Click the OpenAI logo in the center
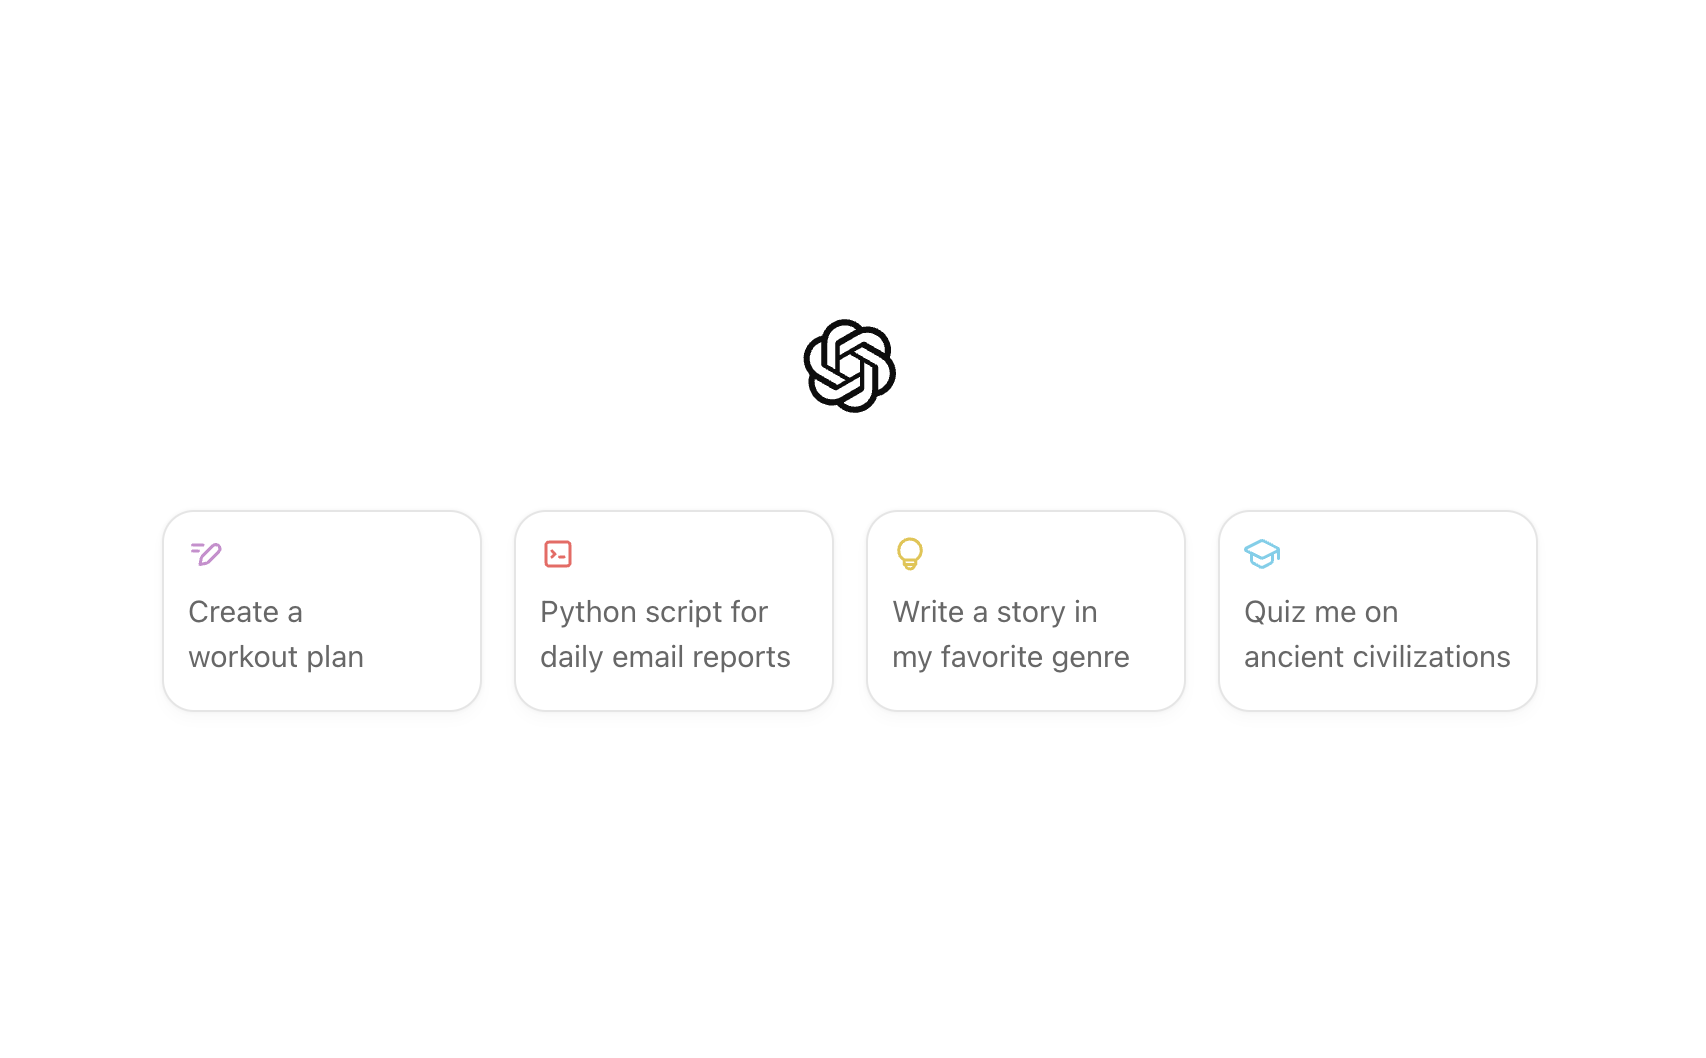 [x=849, y=366]
